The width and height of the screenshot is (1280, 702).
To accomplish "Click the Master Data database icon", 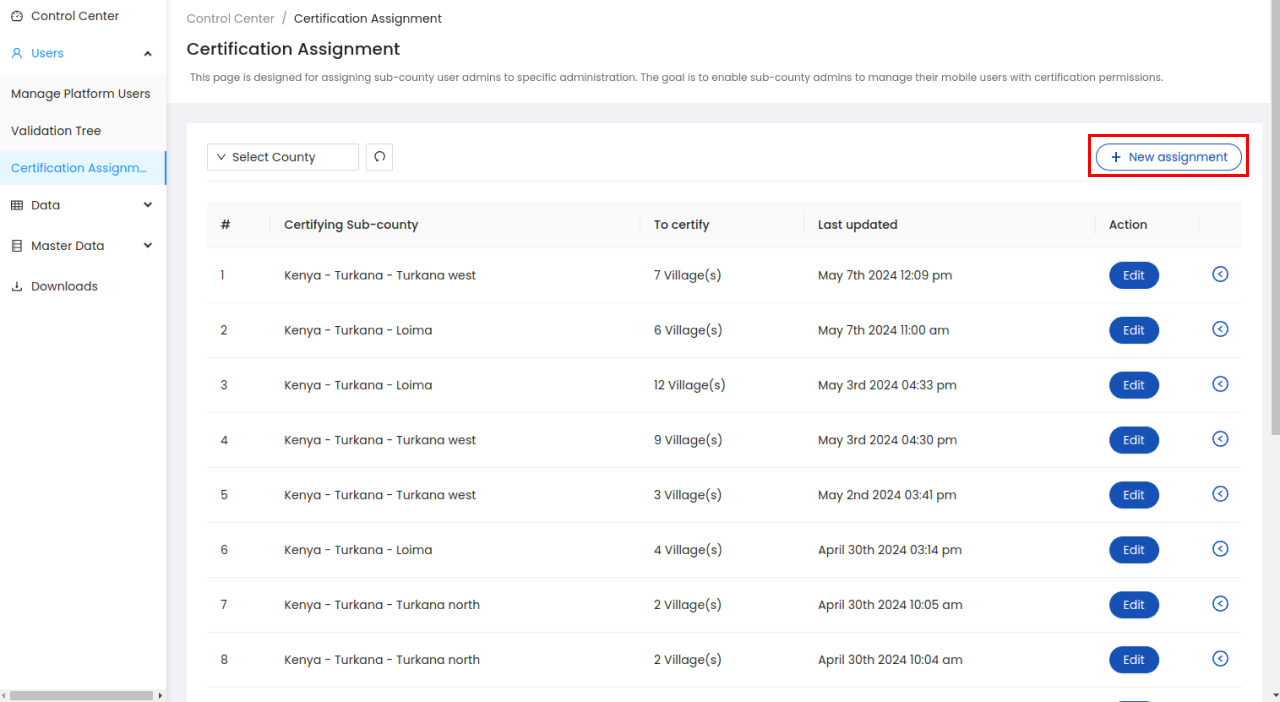I will (17, 246).
